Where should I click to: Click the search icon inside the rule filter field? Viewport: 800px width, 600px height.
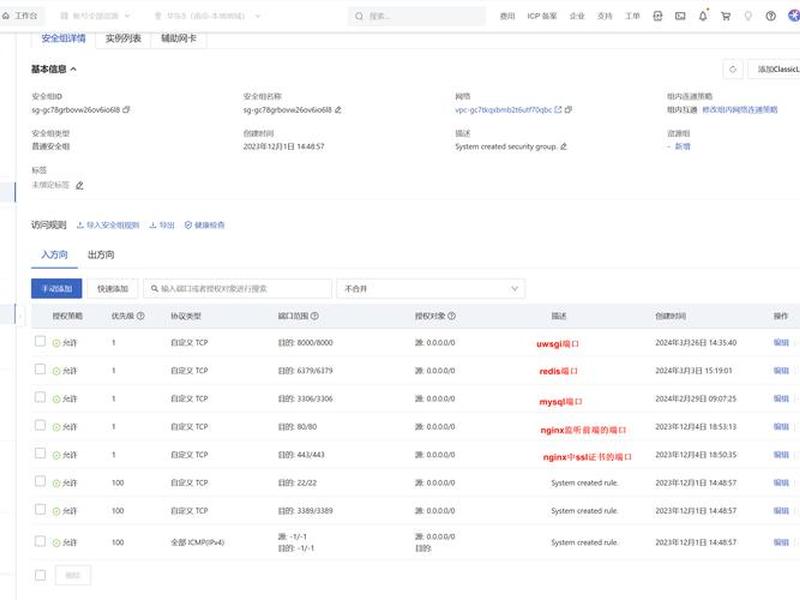tap(155, 289)
